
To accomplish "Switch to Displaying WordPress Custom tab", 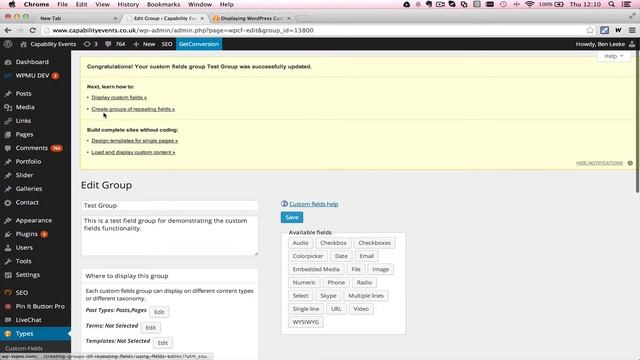I will (251, 18).
